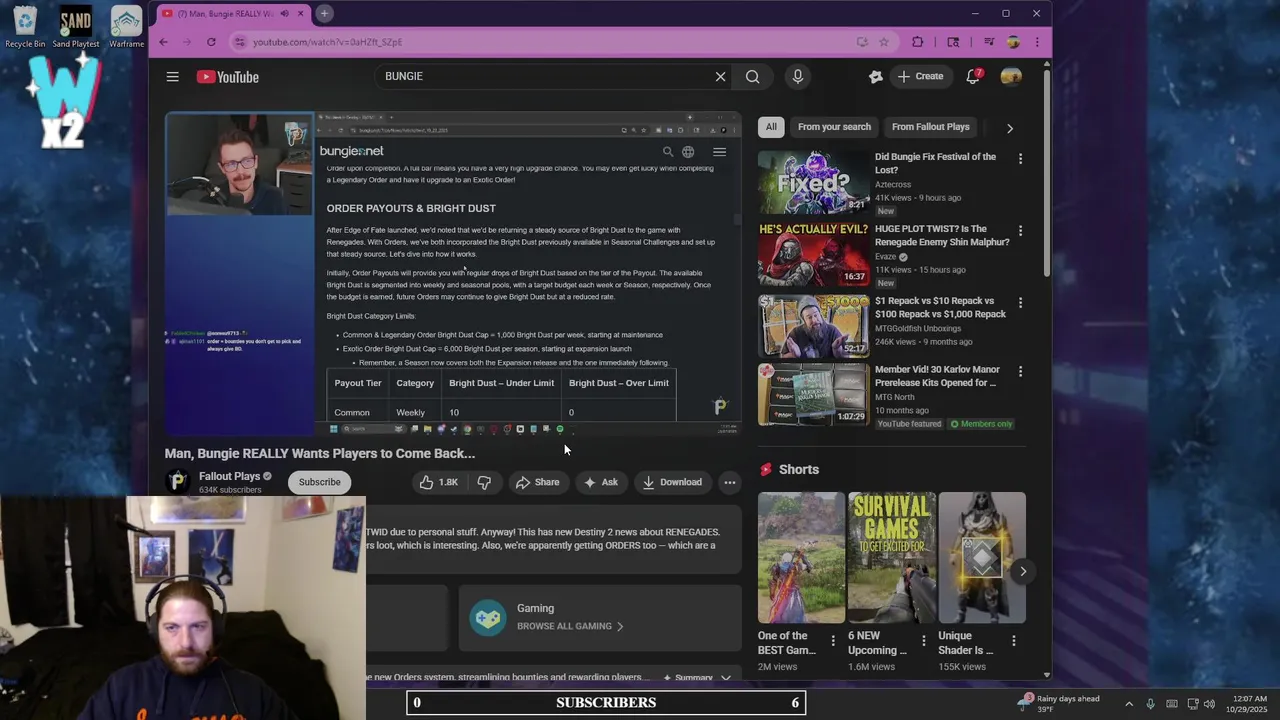Browse all Gaming link
Screen dimensions: 1280x720
tap(570, 626)
